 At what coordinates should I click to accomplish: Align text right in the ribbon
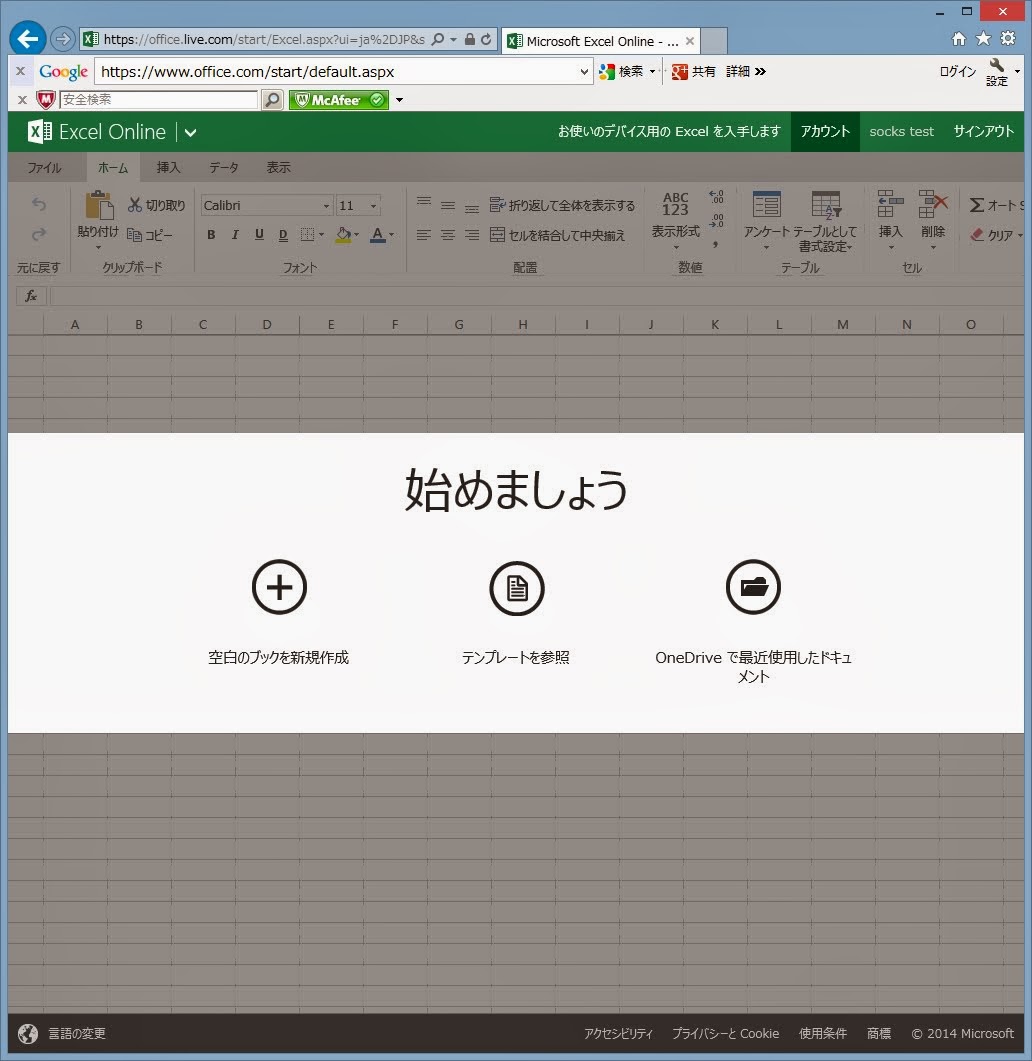[472, 235]
